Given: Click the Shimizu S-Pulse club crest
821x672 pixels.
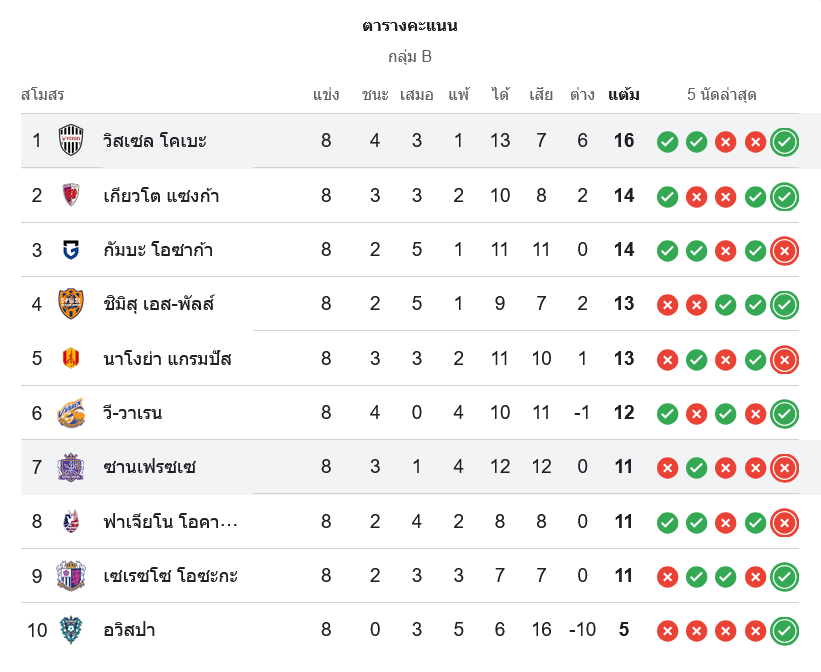Looking at the screenshot, I should tap(71, 303).
